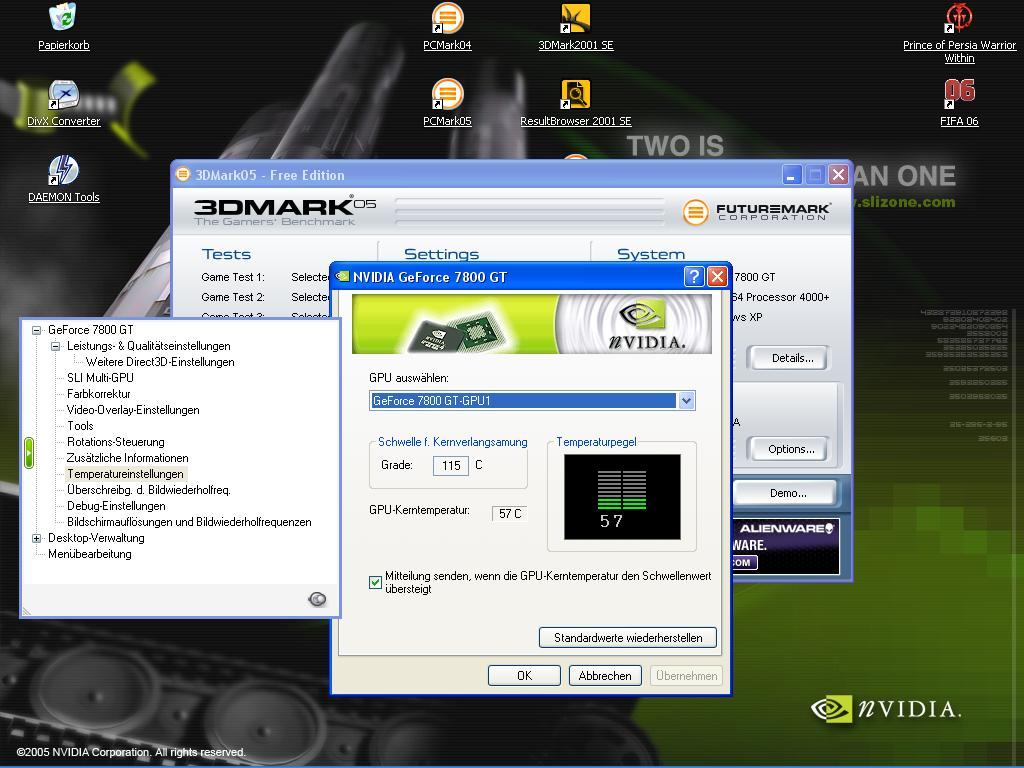Viewport: 1024px width, 768px height.
Task: Open the GPU auswählen dropdown
Action: pyautogui.click(x=686, y=400)
